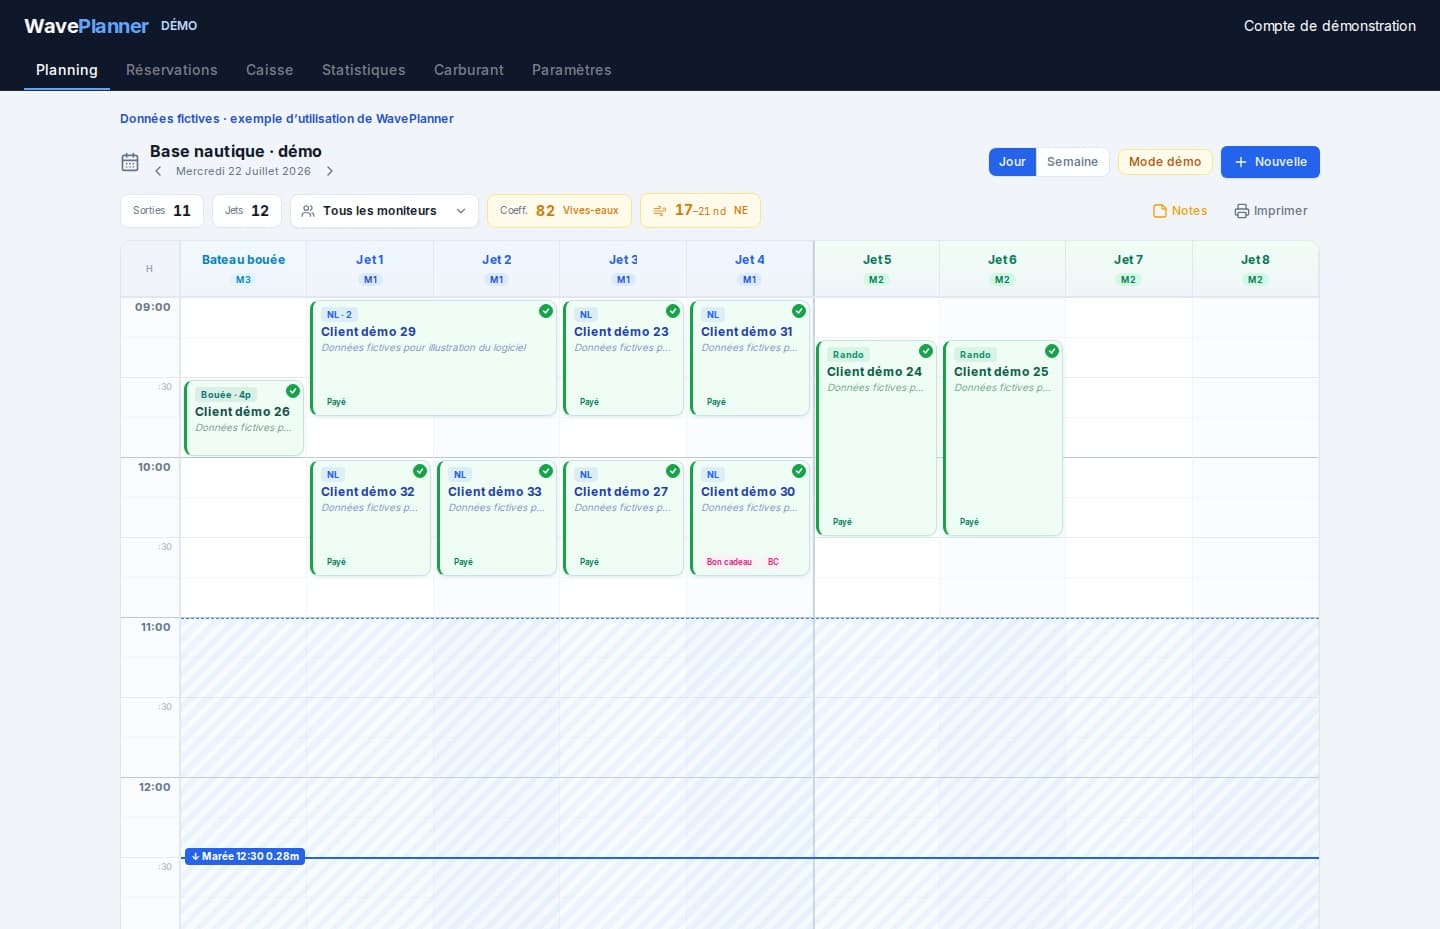Click the printer icon for Imprimer

1242,211
